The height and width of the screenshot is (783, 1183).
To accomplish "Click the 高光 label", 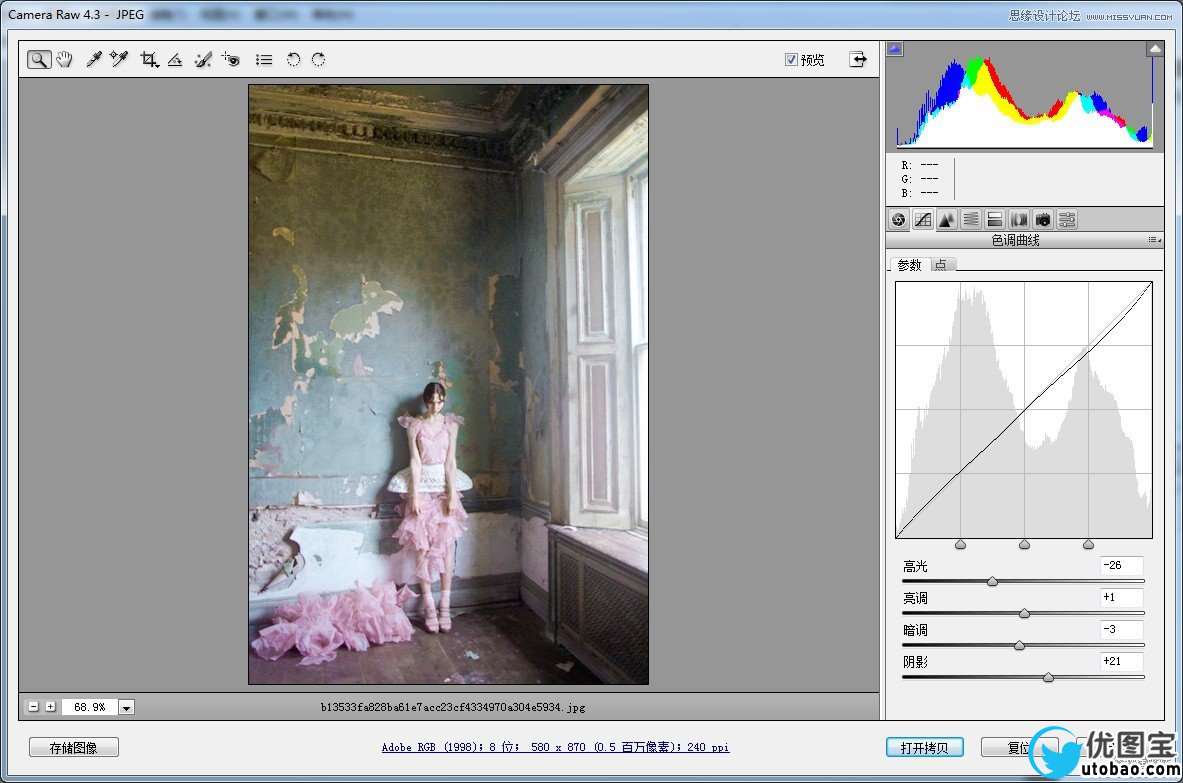I will coord(915,566).
